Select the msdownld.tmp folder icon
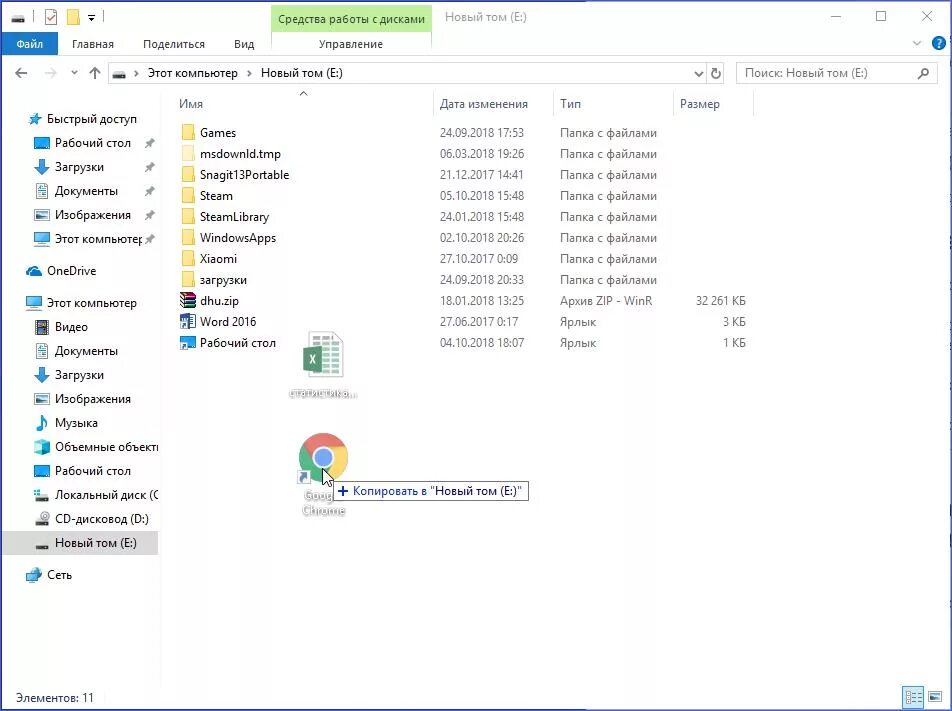This screenshot has width=952, height=711. [188, 154]
